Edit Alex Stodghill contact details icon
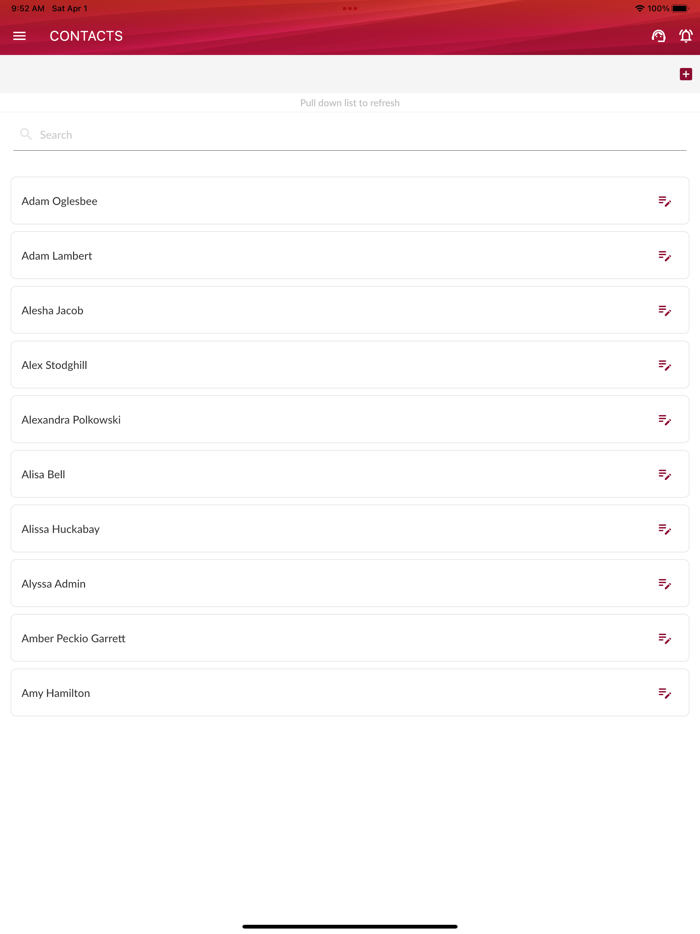Screen dimensions: 700x934 click(x=664, y=365)
